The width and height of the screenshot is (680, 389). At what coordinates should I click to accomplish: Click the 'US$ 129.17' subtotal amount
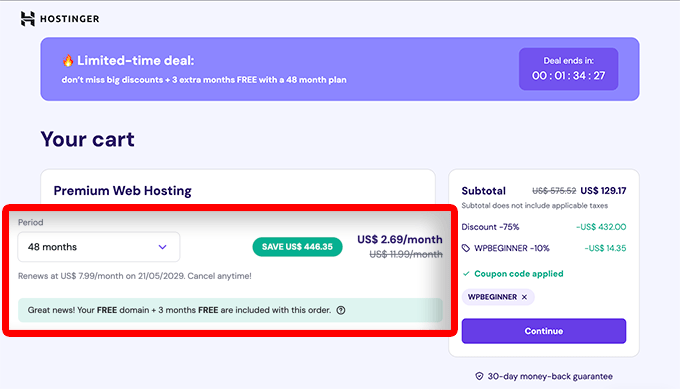pos(603,191)
